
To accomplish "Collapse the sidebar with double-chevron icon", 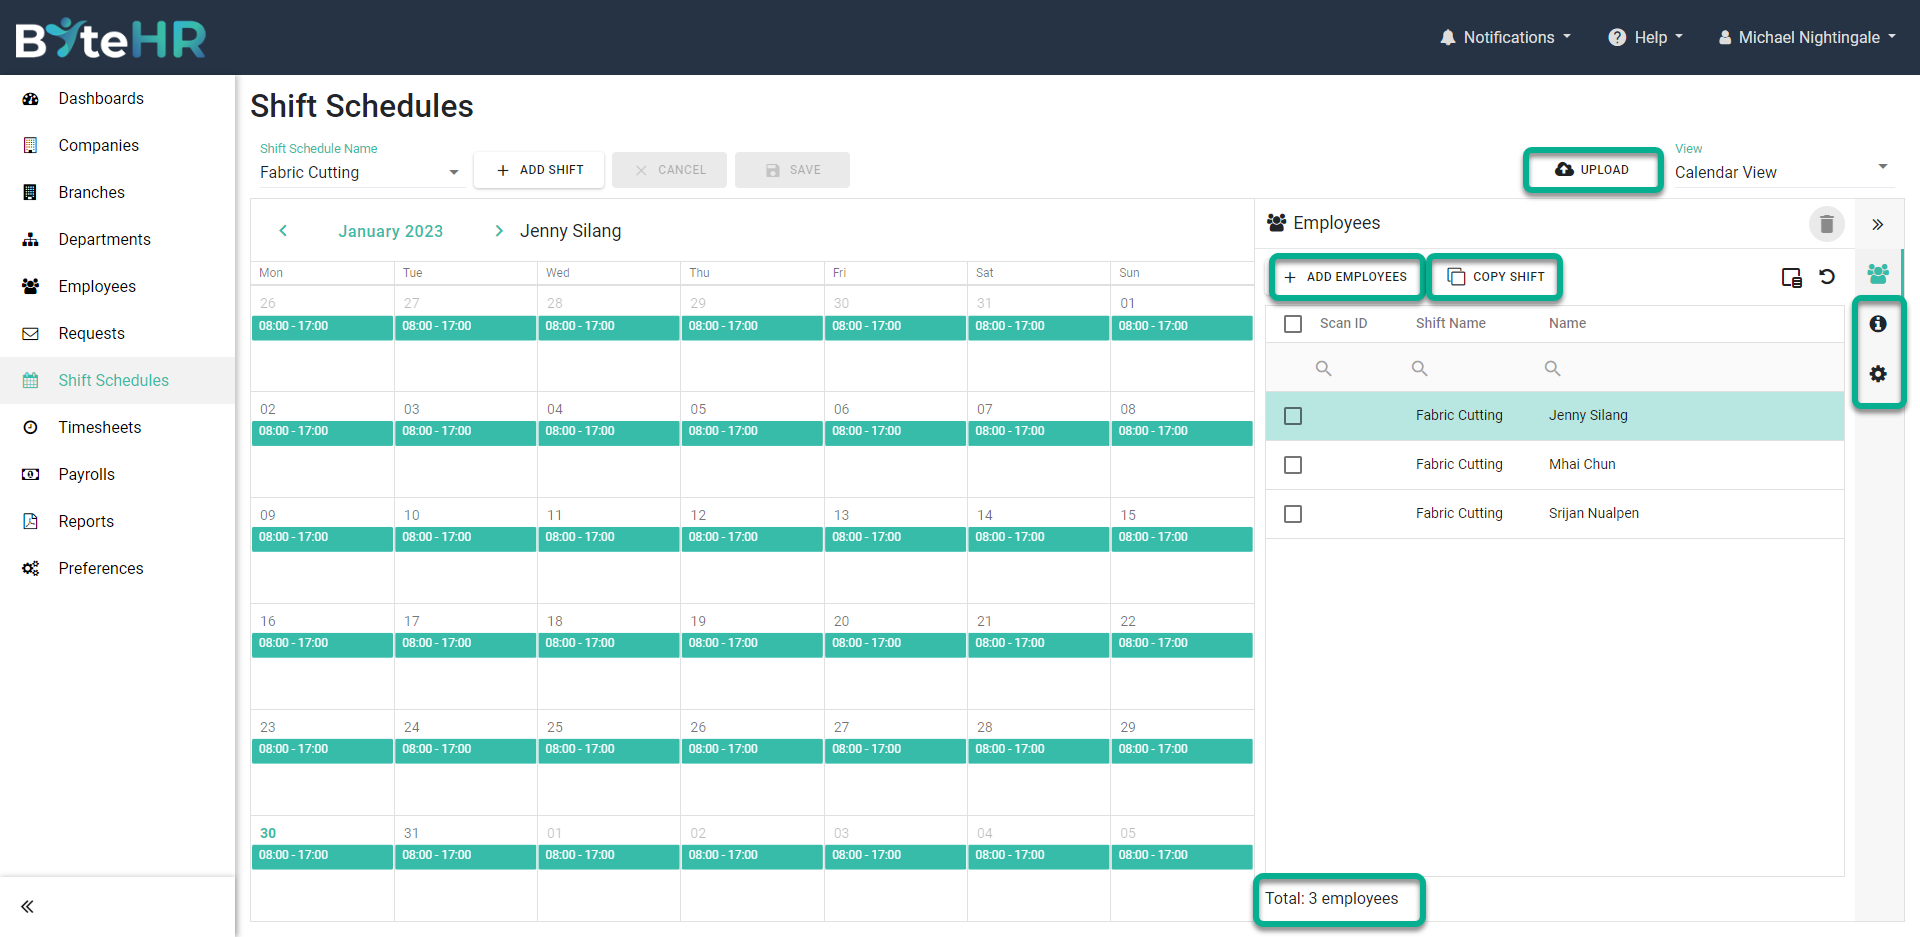I will (27, 907).
